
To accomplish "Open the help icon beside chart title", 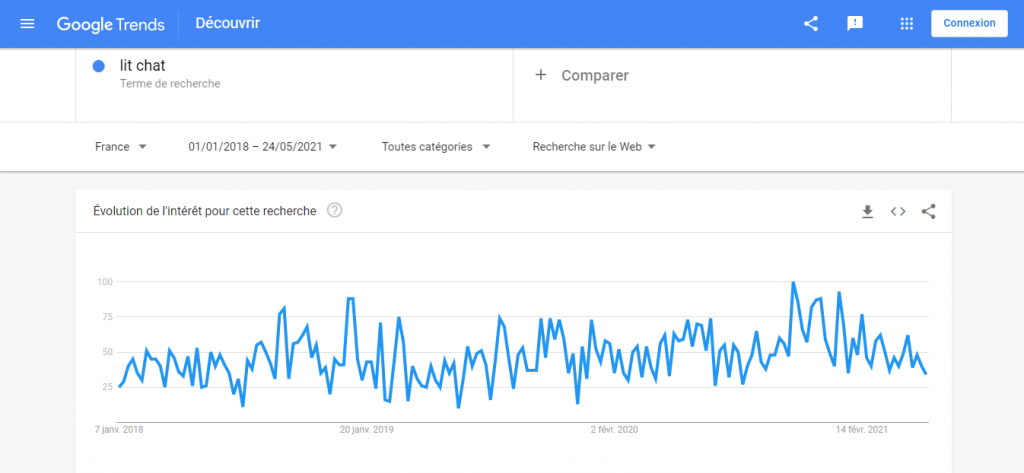I will pos(335,210).
